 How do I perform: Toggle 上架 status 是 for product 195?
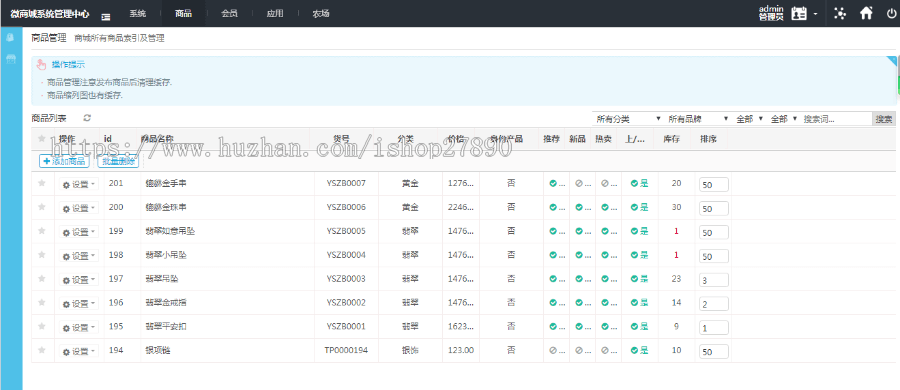639,327
